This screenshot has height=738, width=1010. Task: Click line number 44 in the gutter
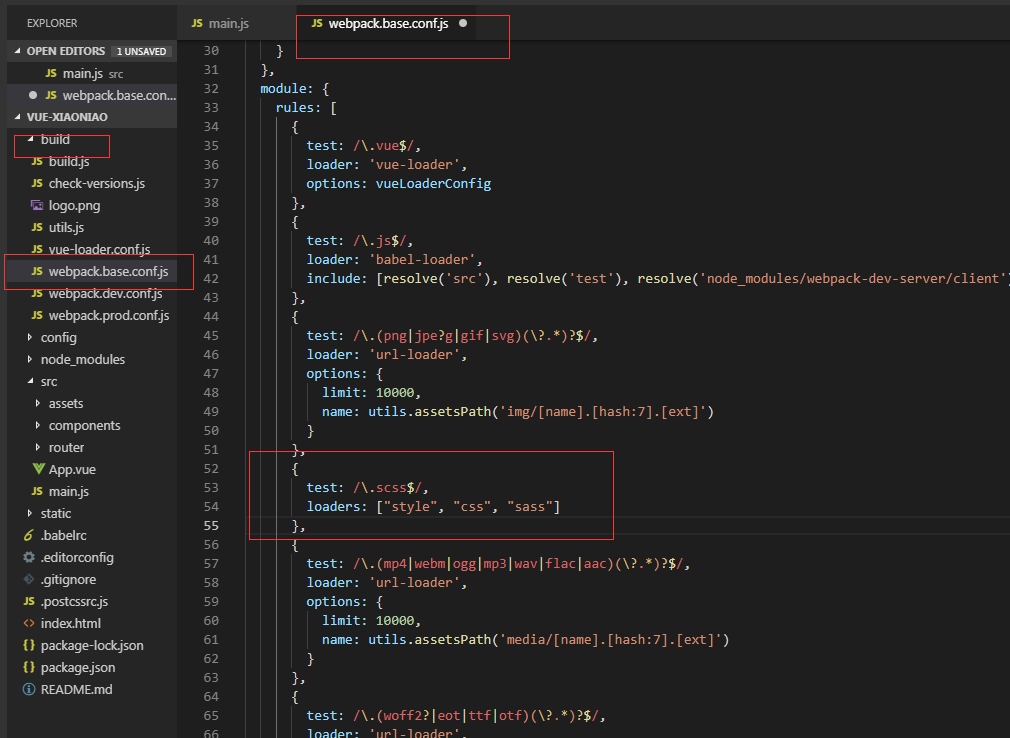211,316
